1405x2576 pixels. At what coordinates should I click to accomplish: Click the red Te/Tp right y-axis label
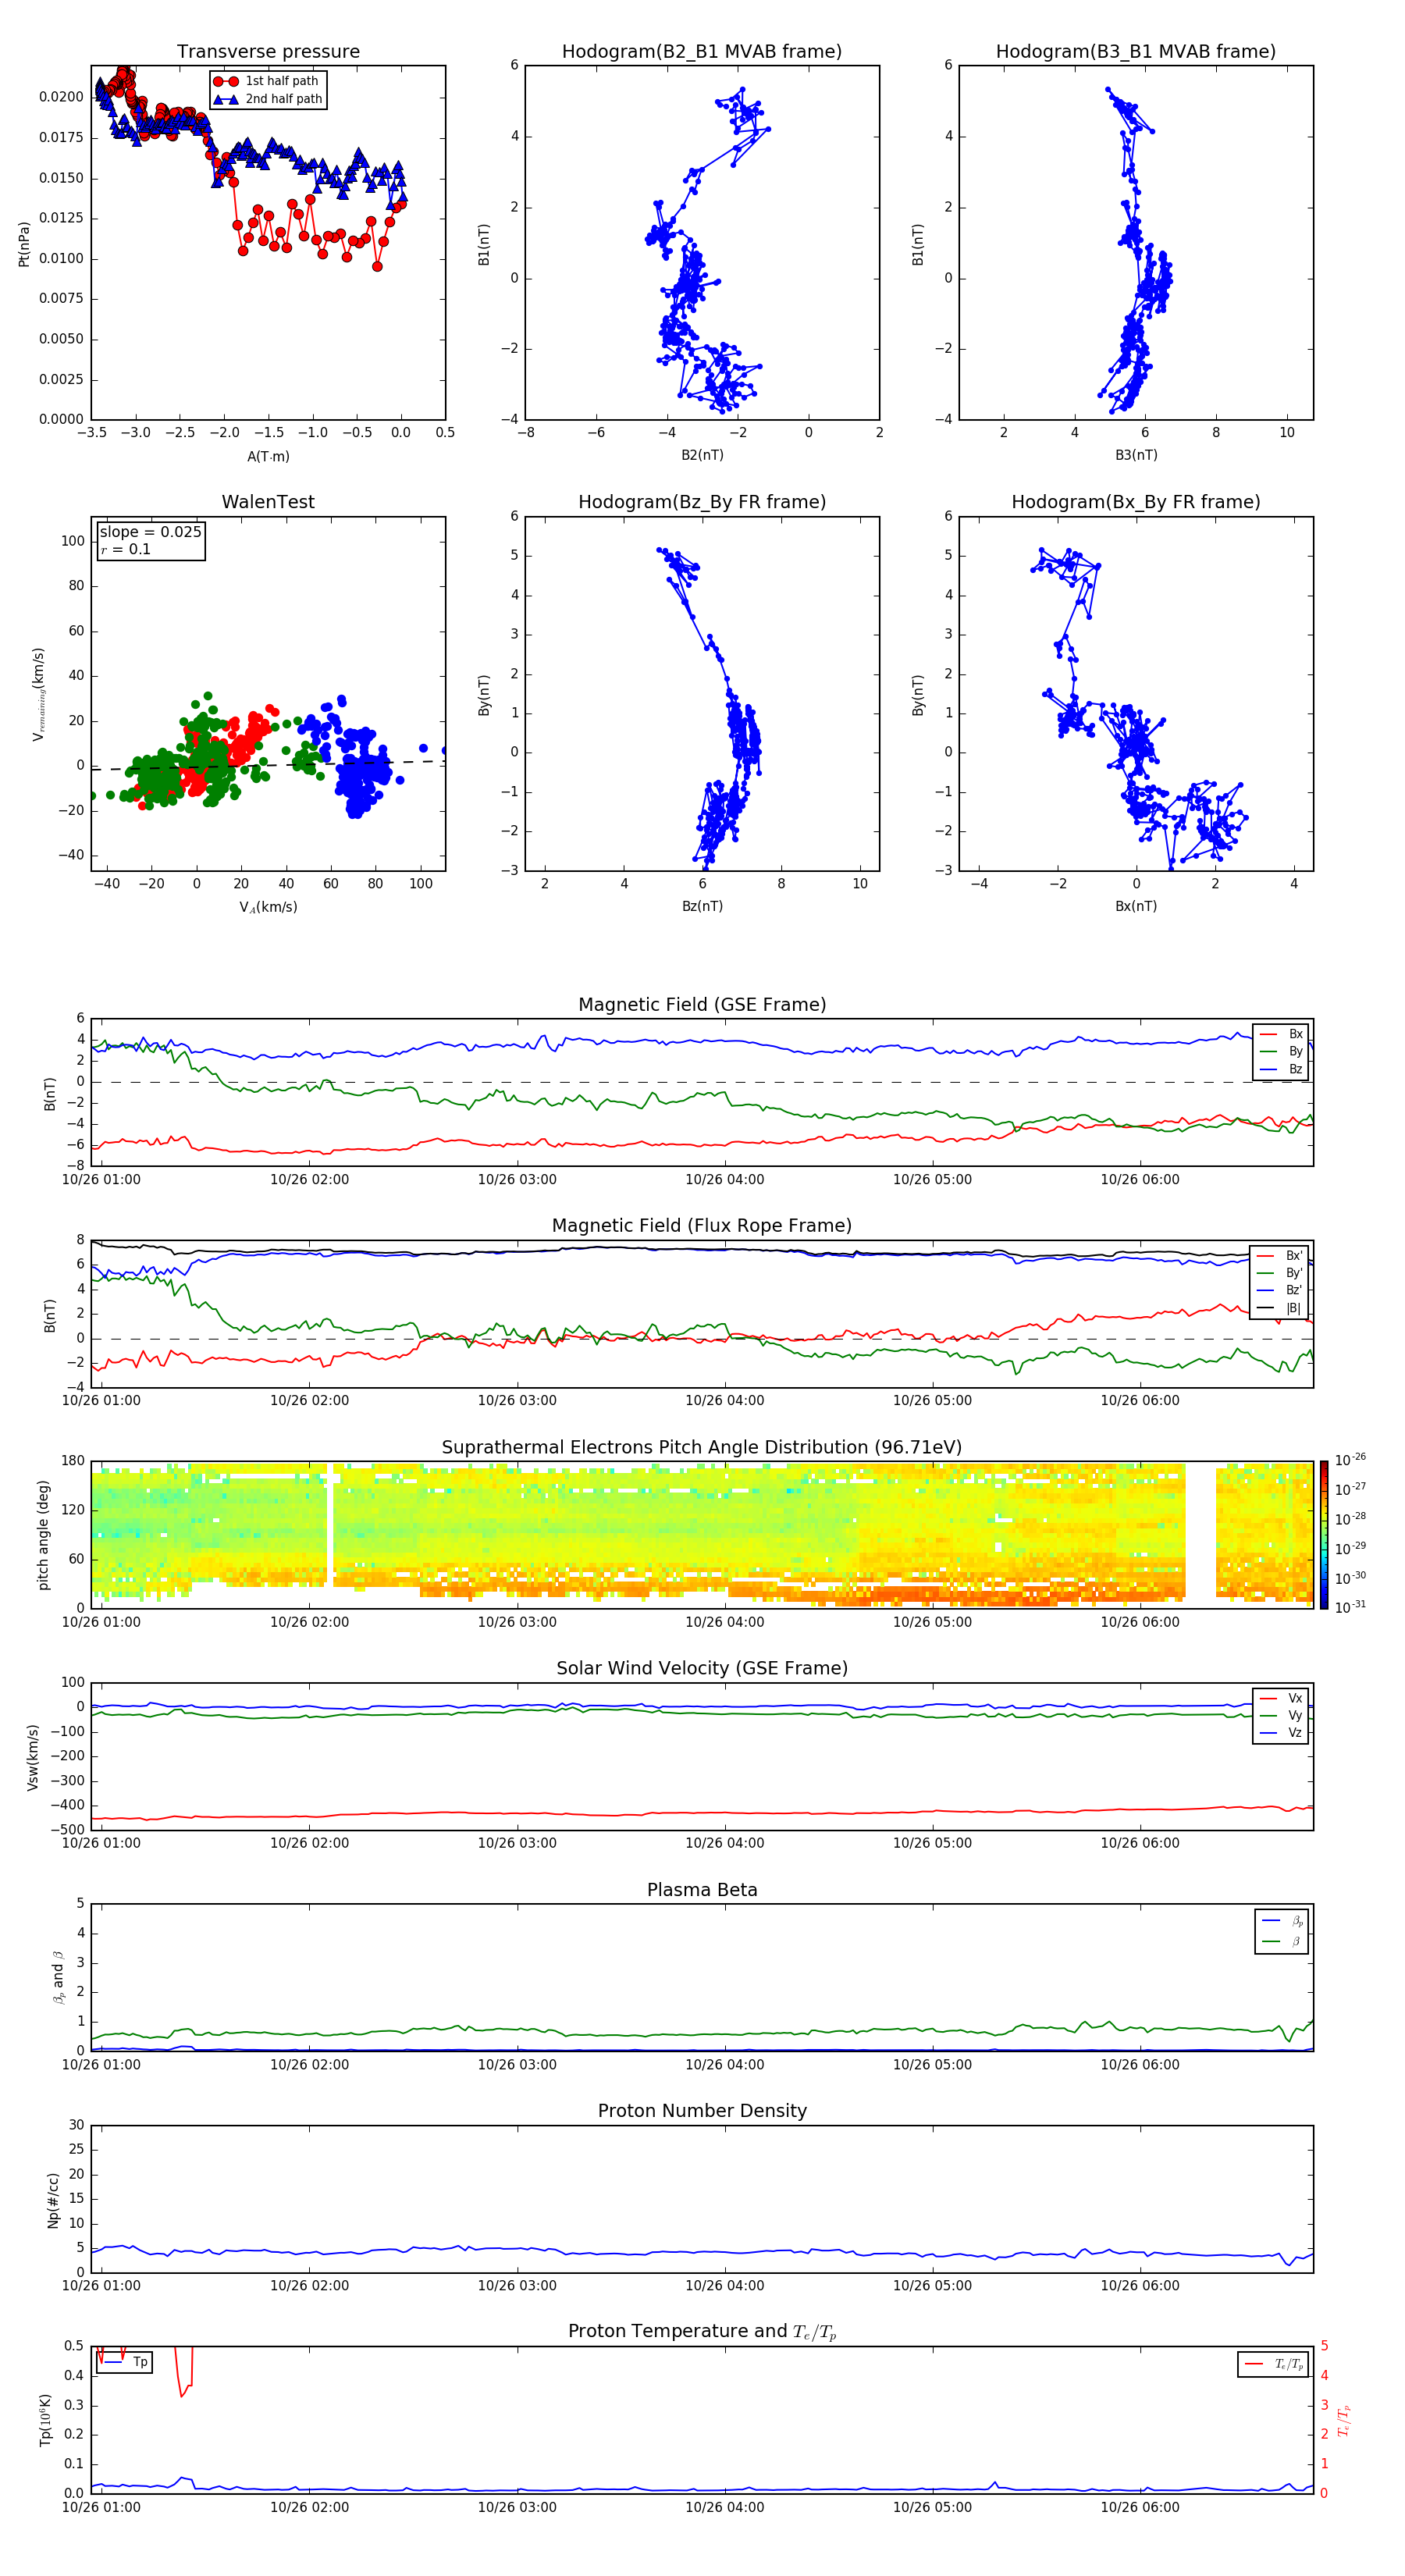1343,2420
